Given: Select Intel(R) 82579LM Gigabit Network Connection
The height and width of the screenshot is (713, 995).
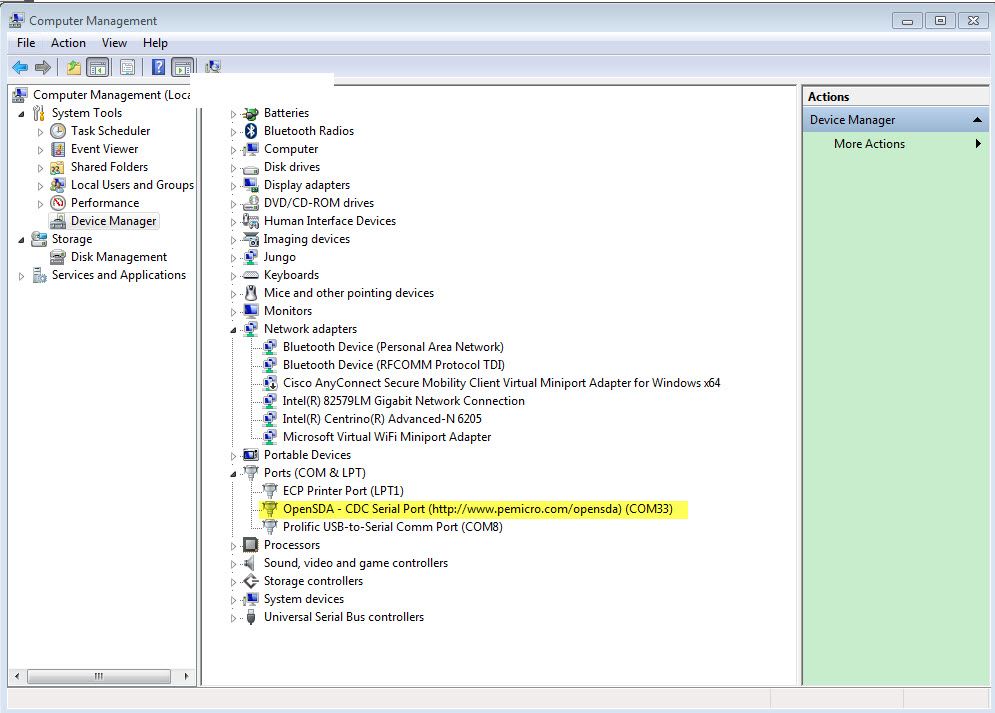Looking at the screenshot, I should [x=404, y=401].
